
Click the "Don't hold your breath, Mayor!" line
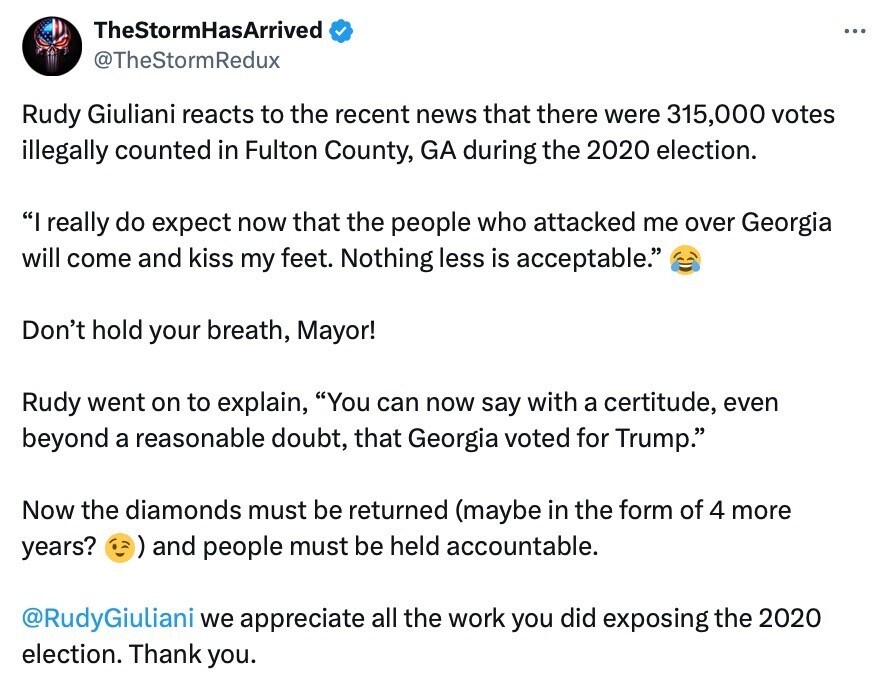[x=199, y=329]
